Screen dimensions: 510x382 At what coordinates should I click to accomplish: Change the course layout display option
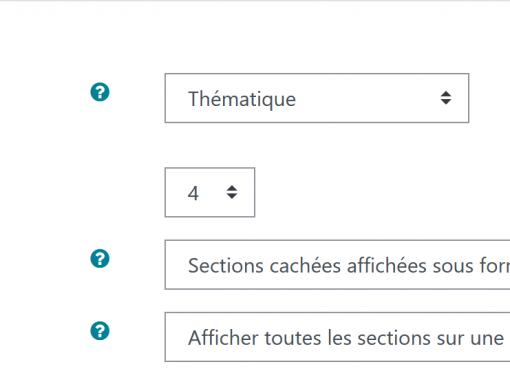point(337,337)
